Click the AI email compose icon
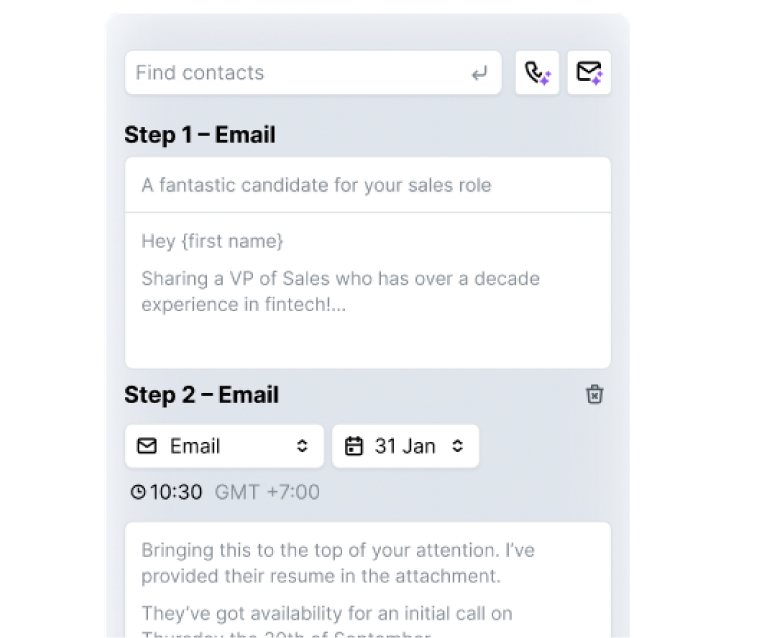The image size is (760, 638). tap(589, 73)
